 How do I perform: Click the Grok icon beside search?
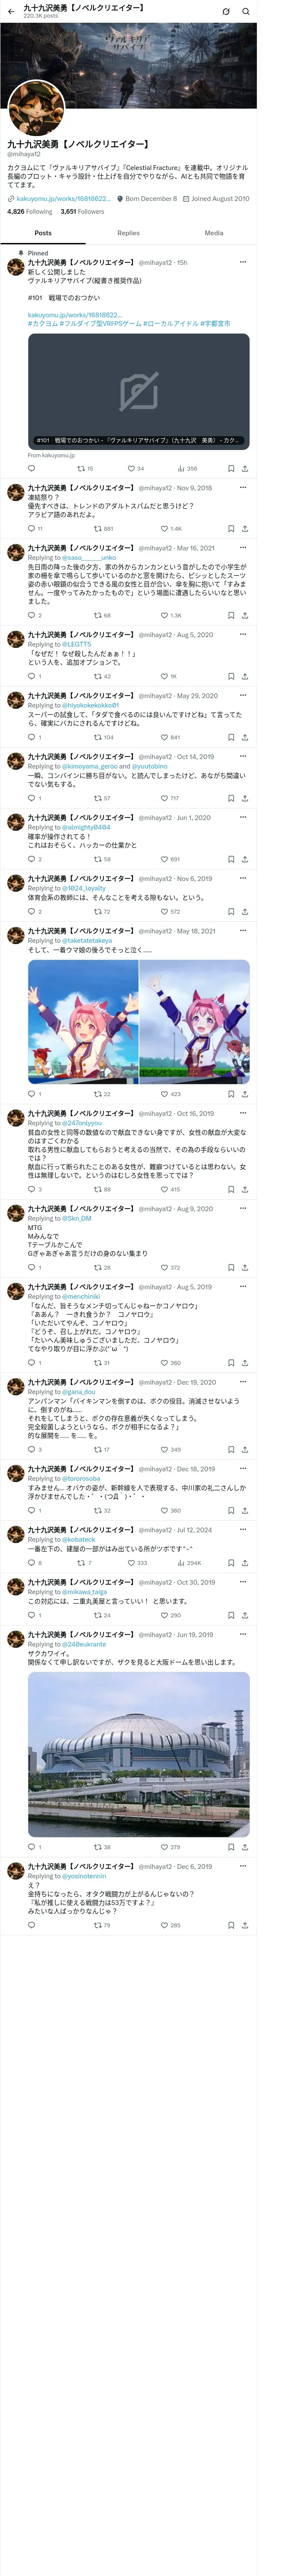[225, 11]
